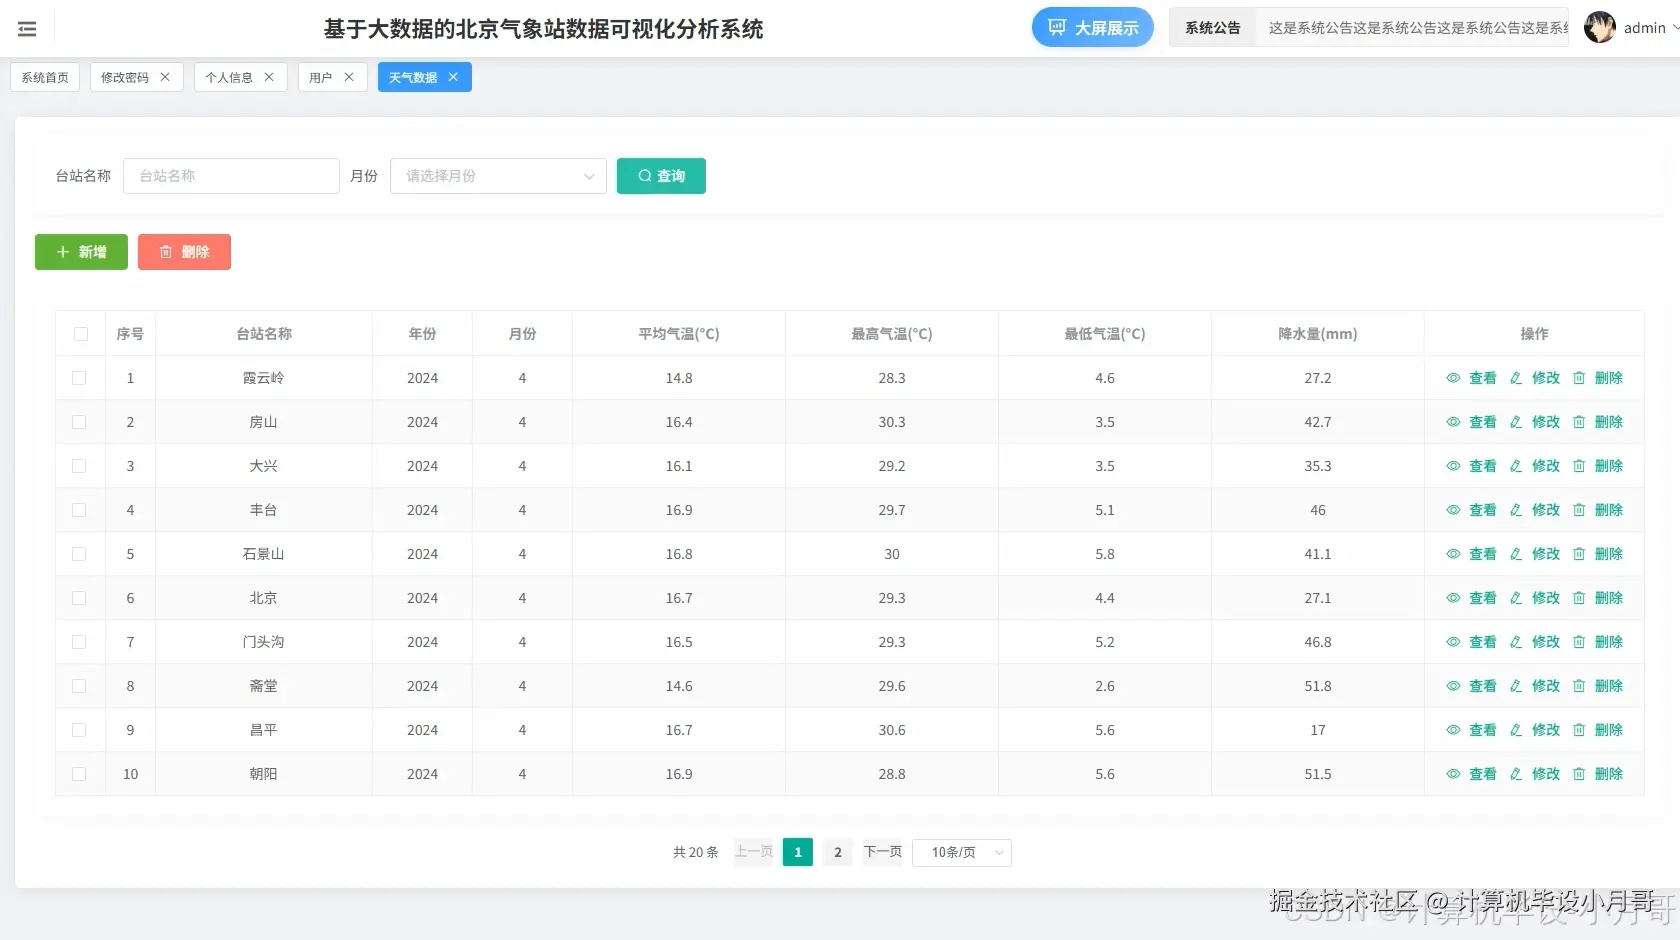打开请选择月份下拉框

click(497, 176)
